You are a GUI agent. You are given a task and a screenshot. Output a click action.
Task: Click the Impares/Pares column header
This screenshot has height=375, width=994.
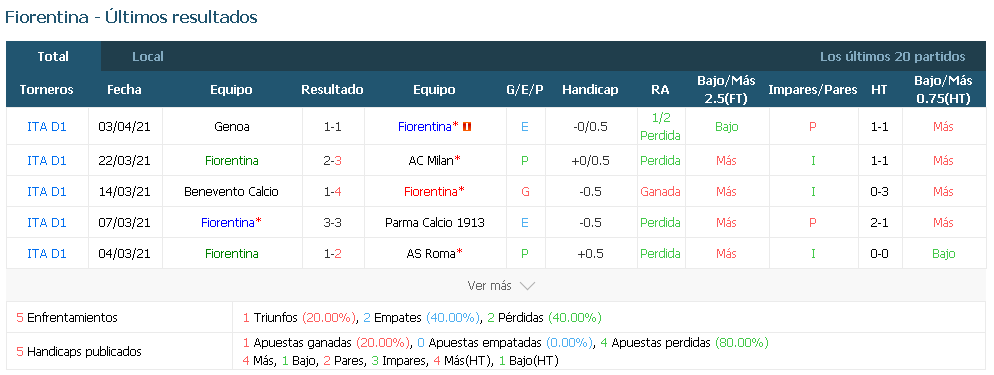(813, 90)
